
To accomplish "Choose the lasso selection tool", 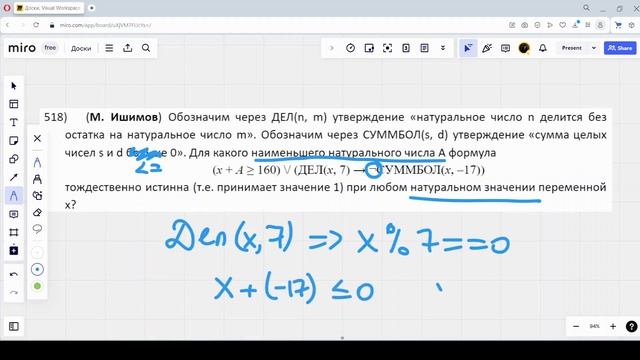I will (37, 229).
